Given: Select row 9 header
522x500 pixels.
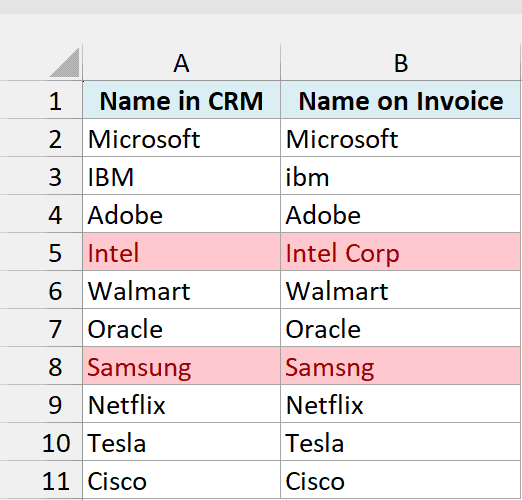Looking at the screenshot, I should coord(41,404).
